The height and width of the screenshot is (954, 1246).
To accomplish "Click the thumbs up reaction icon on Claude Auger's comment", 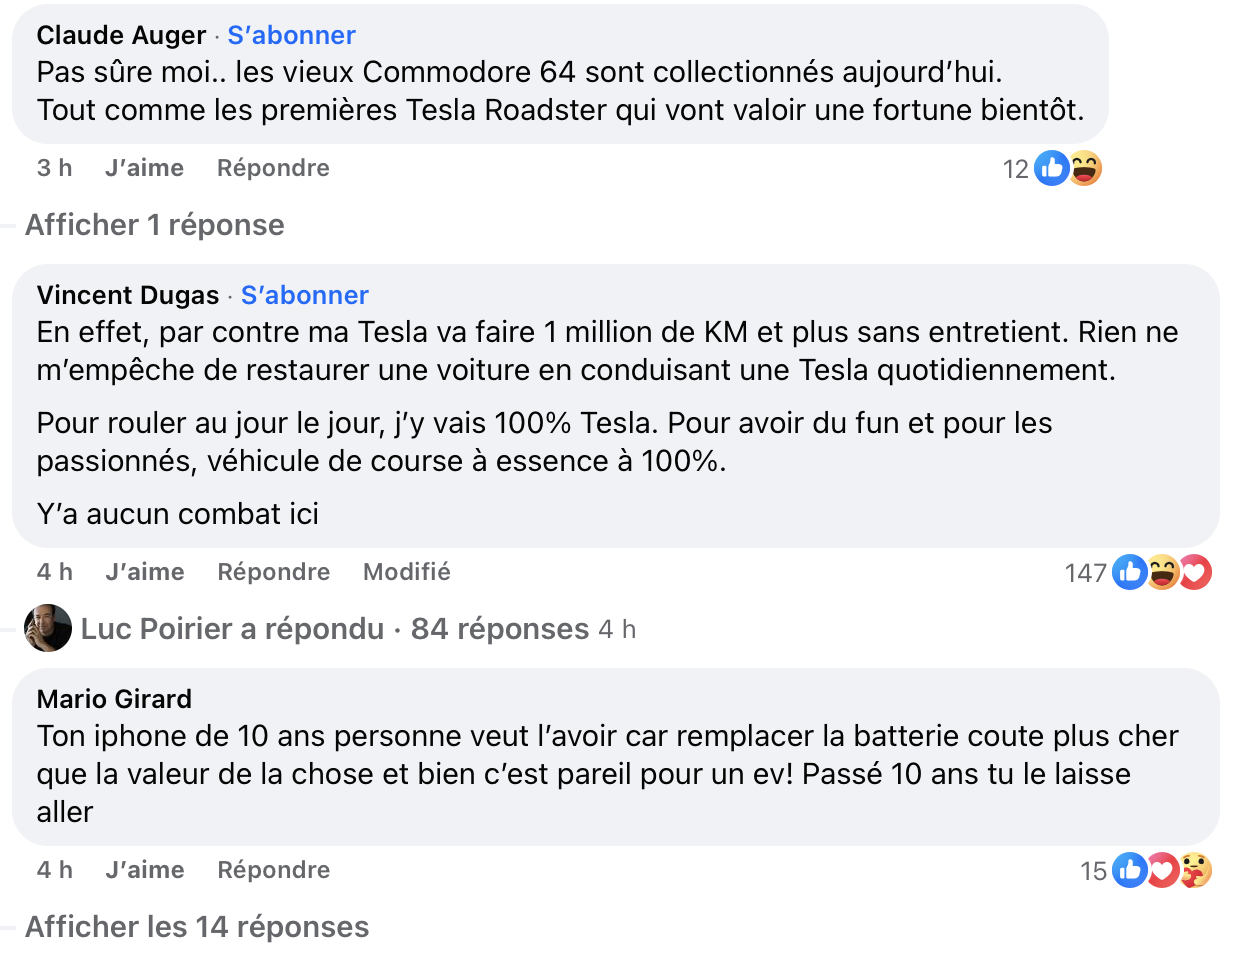I will tap(1051, 169).
